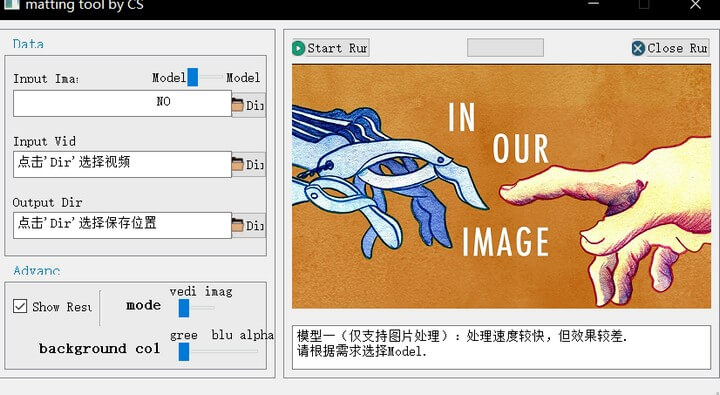
Task: Click the 'background col' label
Action: click(100, 349)
